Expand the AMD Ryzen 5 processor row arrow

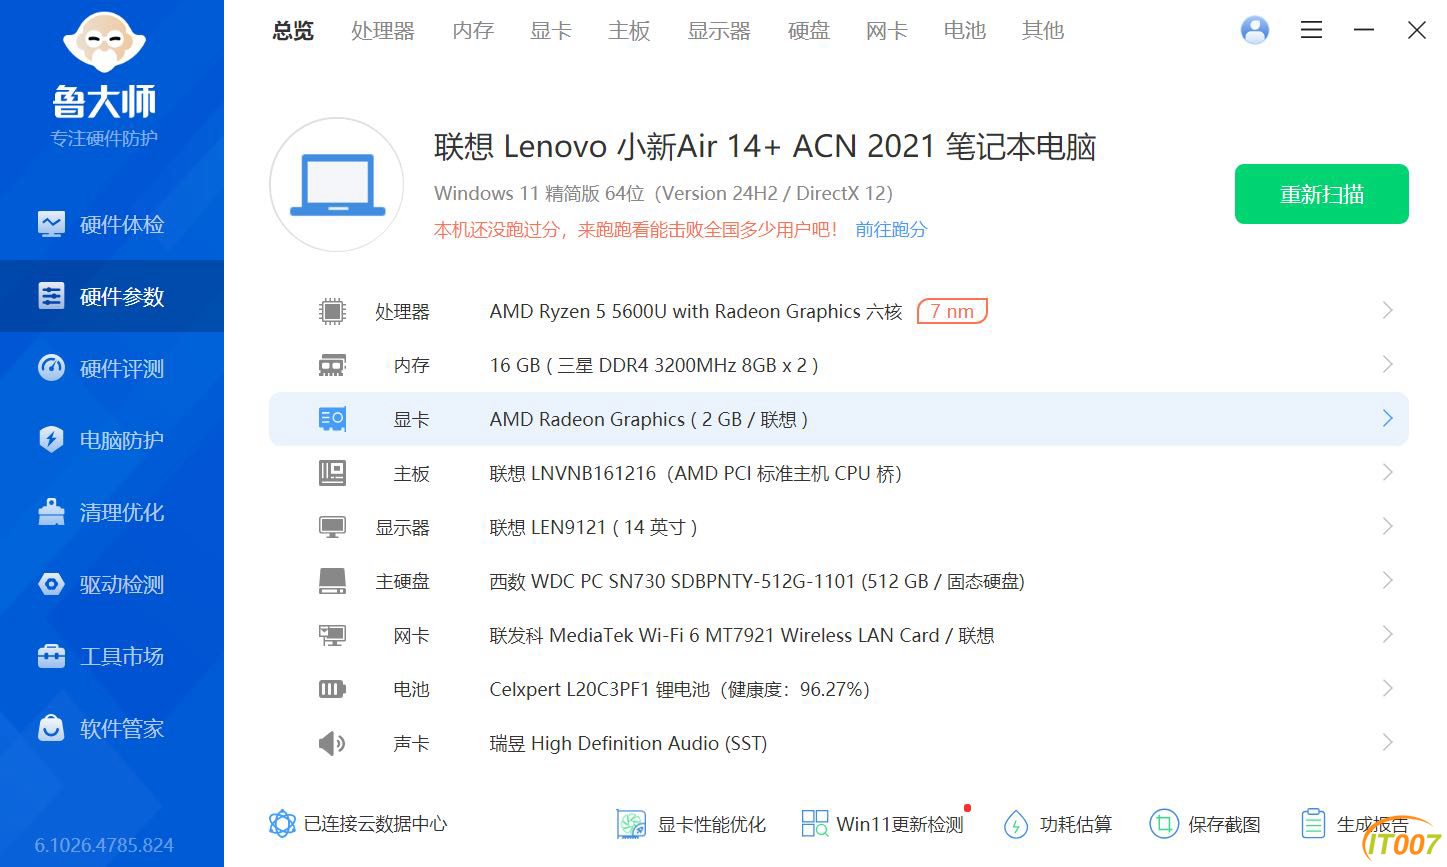[1387, 311]
